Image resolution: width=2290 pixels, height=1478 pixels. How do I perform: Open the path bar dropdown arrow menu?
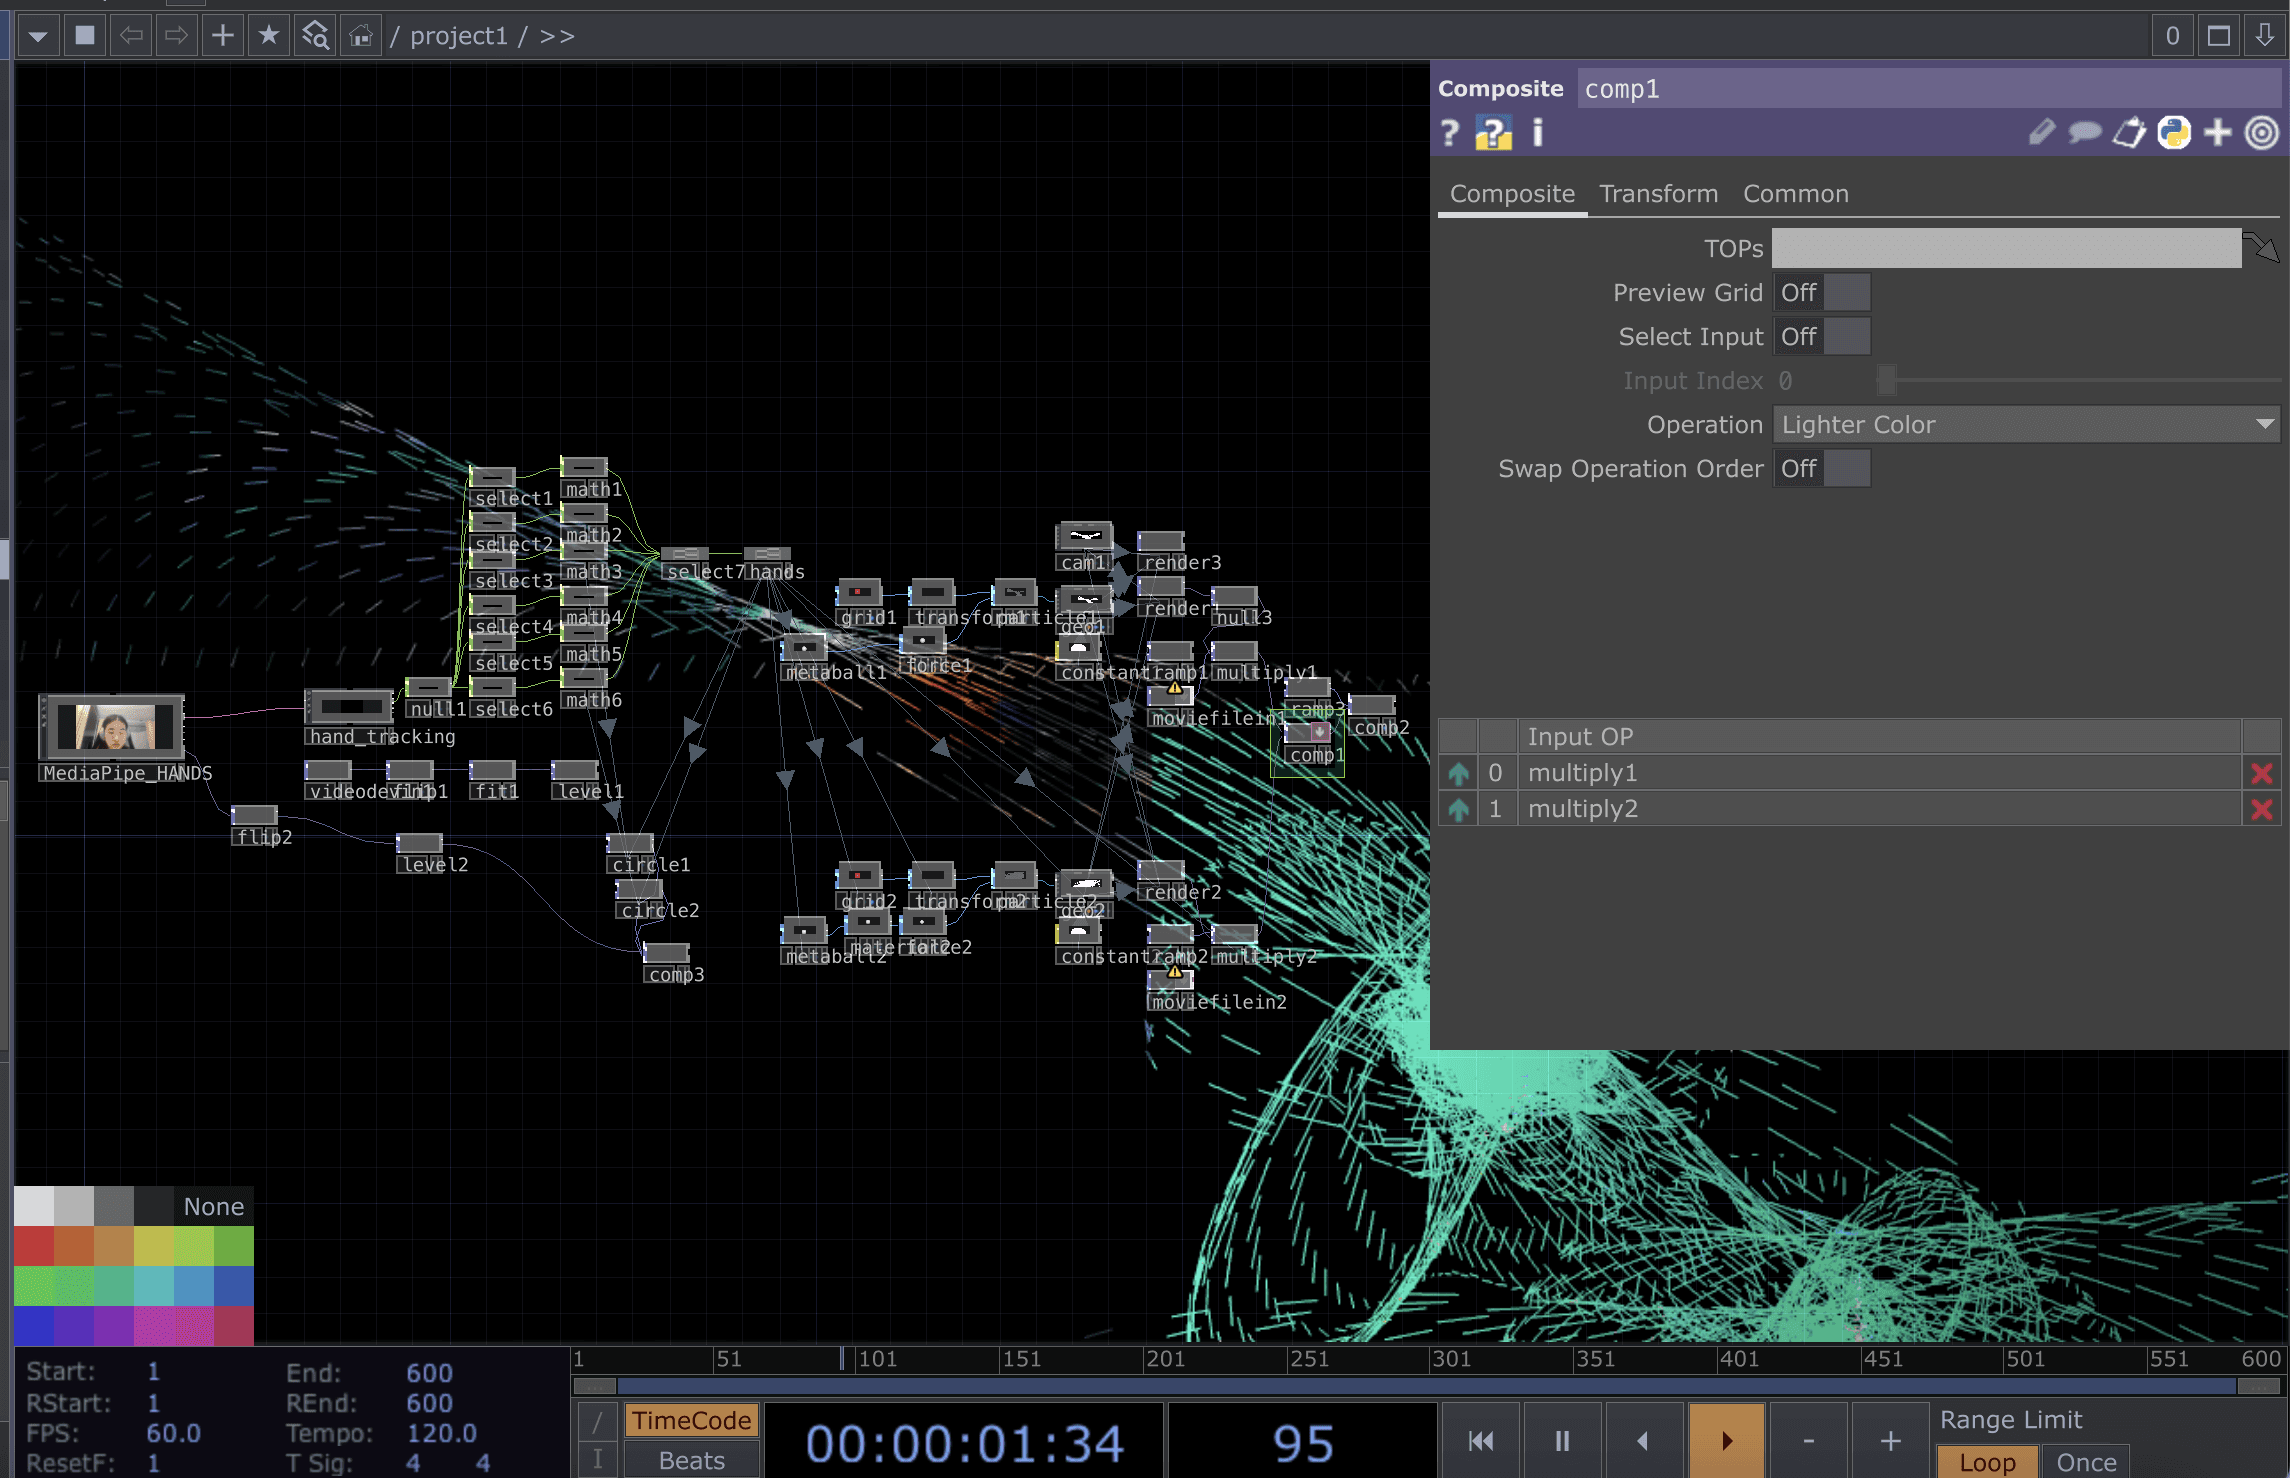coord(38,36)
